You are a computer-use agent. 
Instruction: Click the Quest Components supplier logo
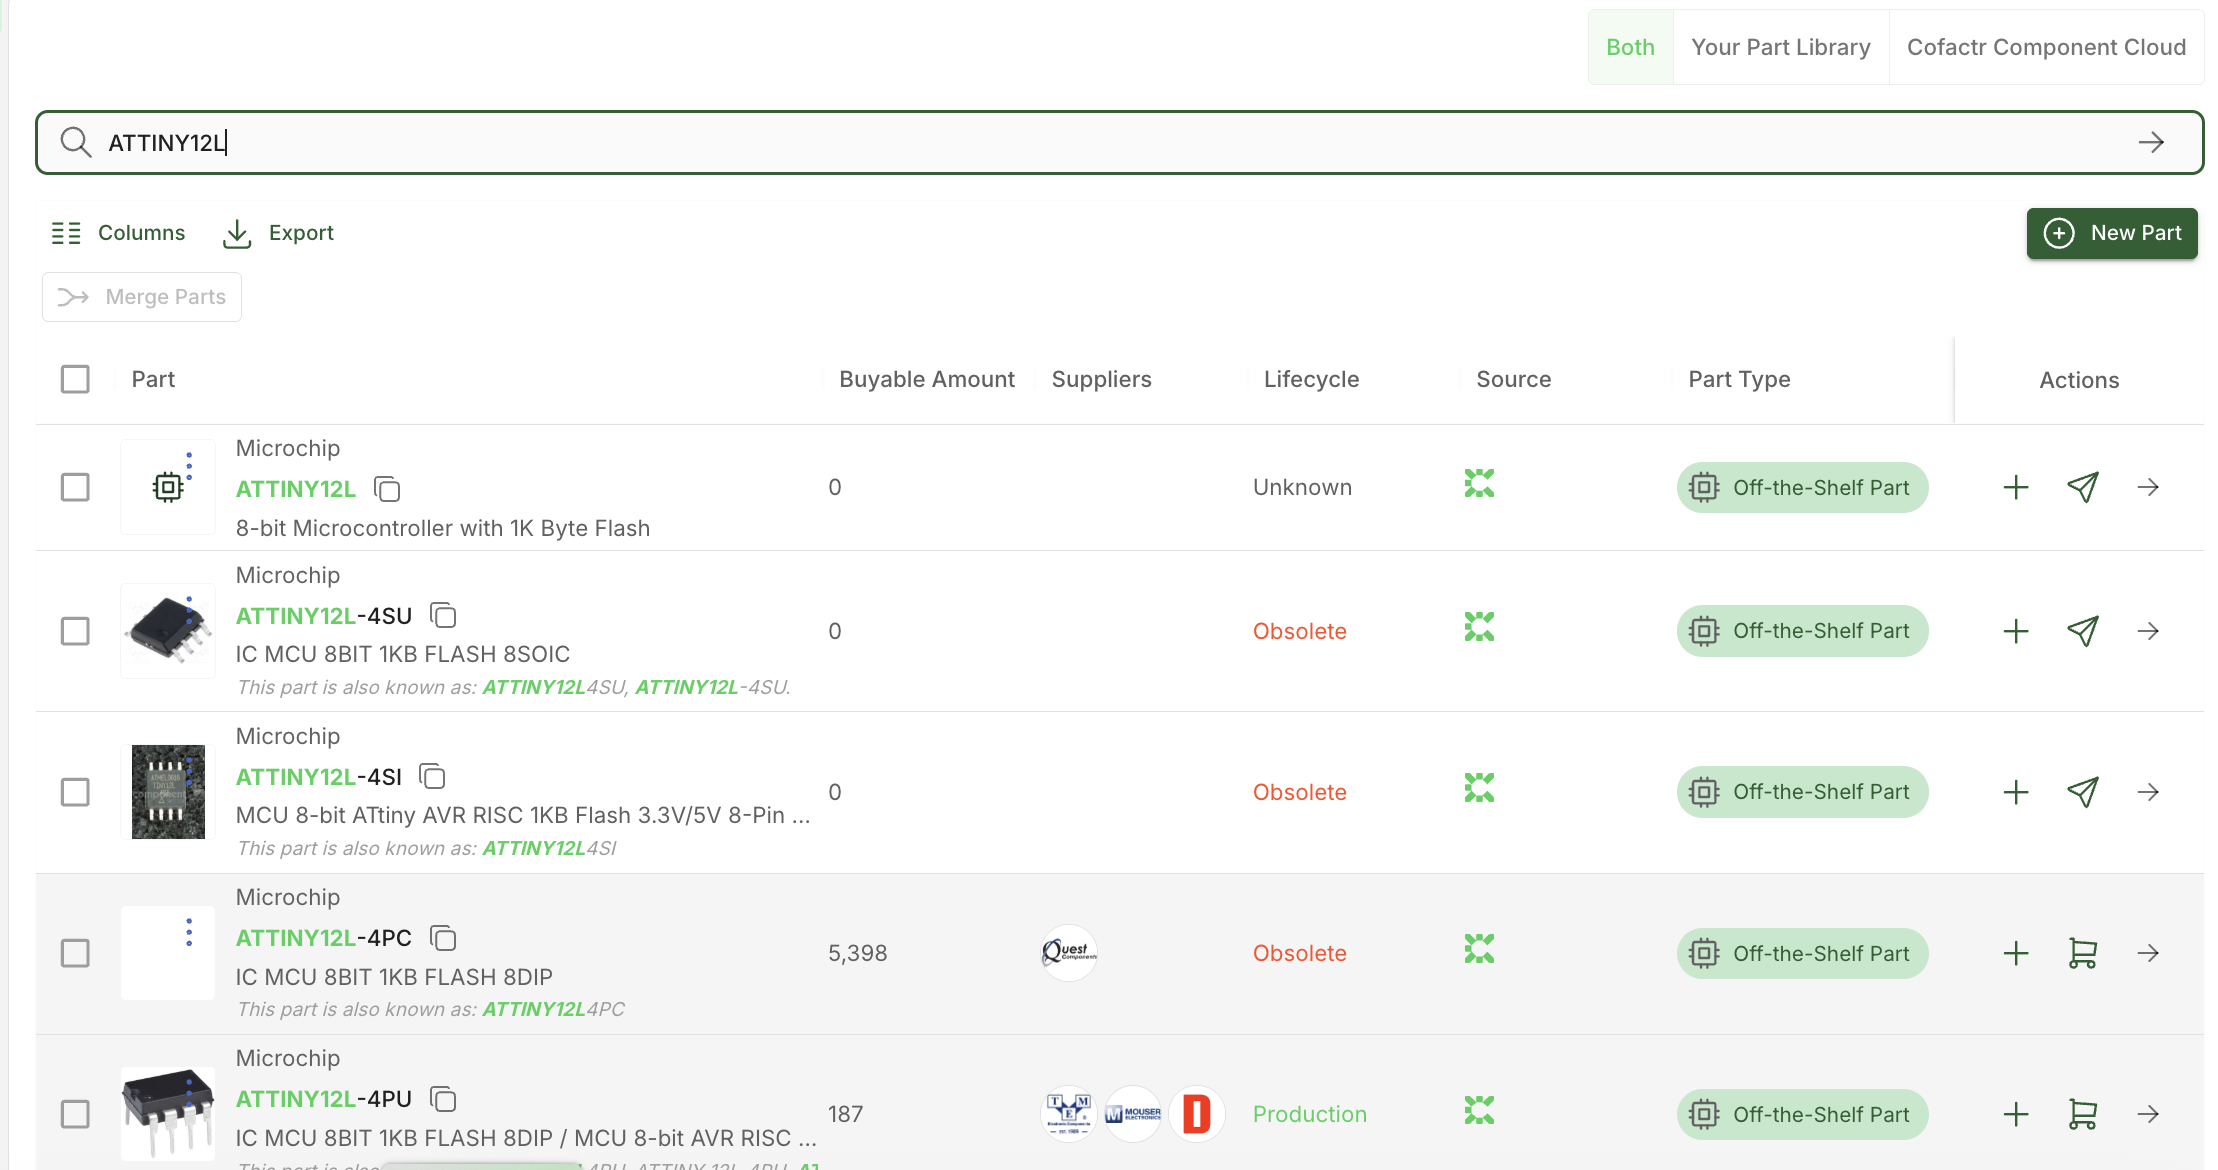(1069, 953)
